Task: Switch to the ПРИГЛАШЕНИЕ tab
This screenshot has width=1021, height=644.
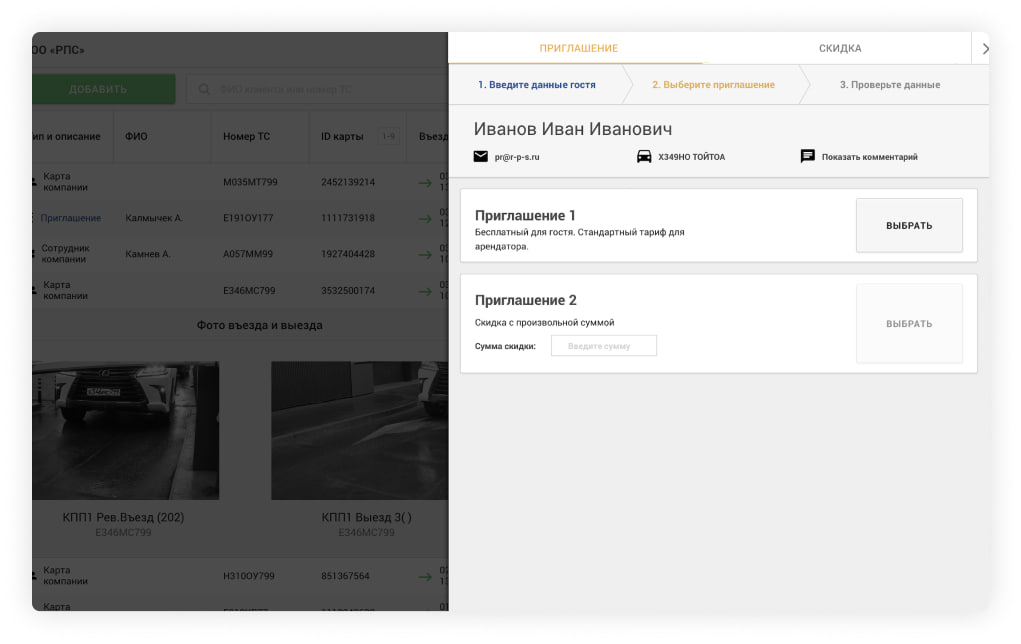Action: click(578, 48)
